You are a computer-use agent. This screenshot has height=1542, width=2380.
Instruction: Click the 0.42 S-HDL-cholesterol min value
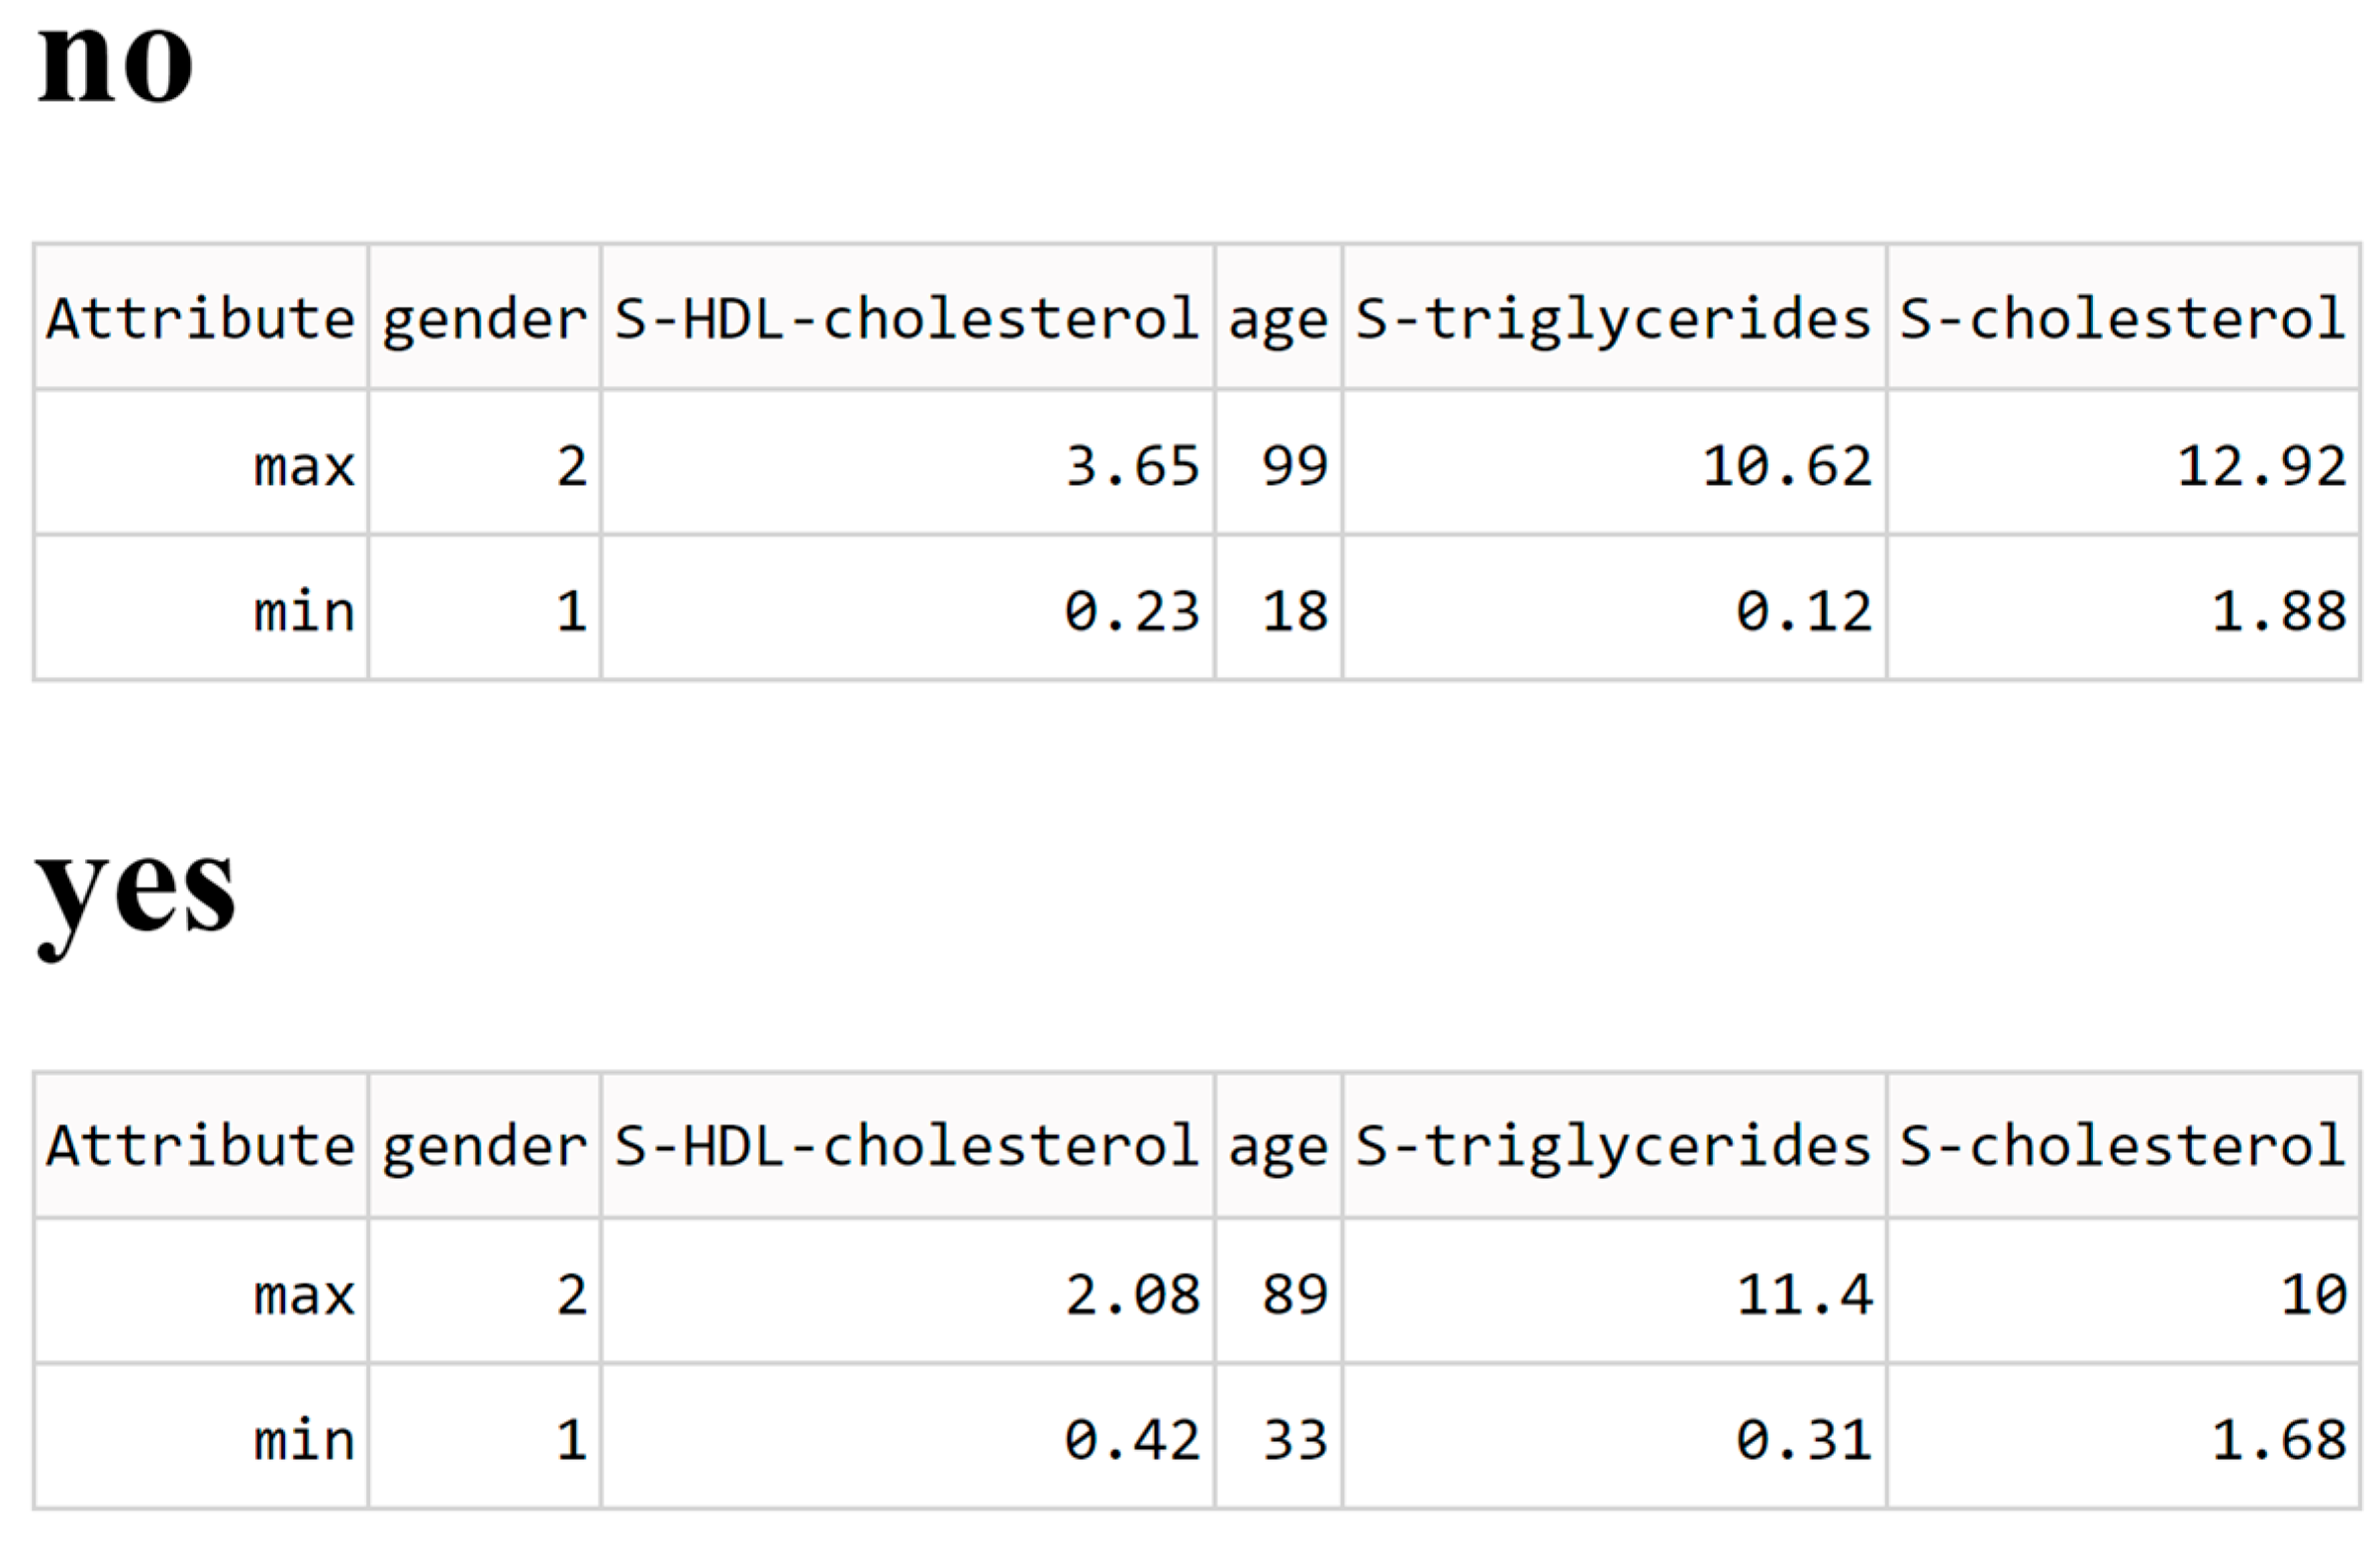(1131, 1440)
